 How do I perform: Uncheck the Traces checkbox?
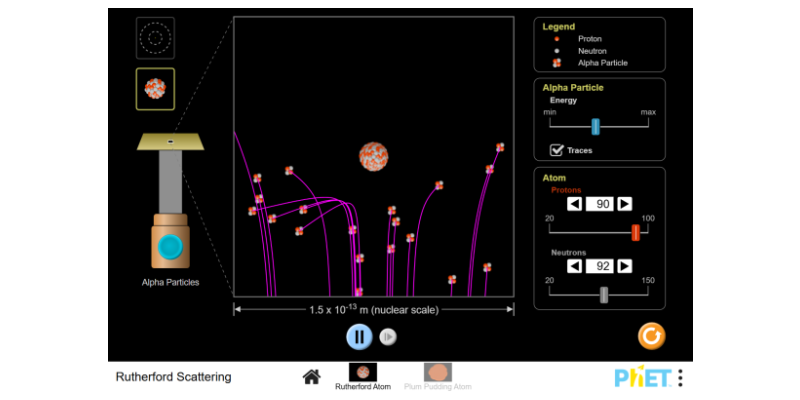point(557,150)
